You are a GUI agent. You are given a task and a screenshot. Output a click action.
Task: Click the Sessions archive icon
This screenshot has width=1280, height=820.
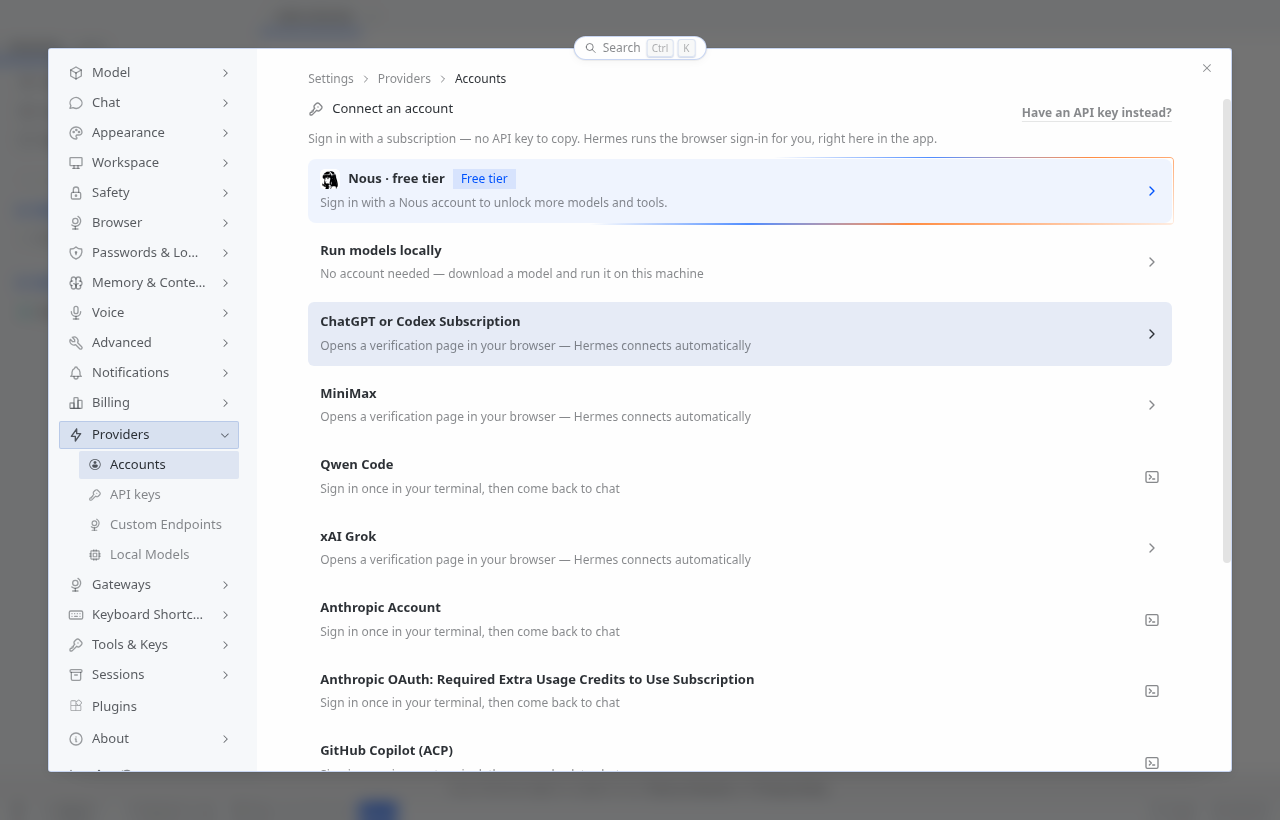coord(76,675)
